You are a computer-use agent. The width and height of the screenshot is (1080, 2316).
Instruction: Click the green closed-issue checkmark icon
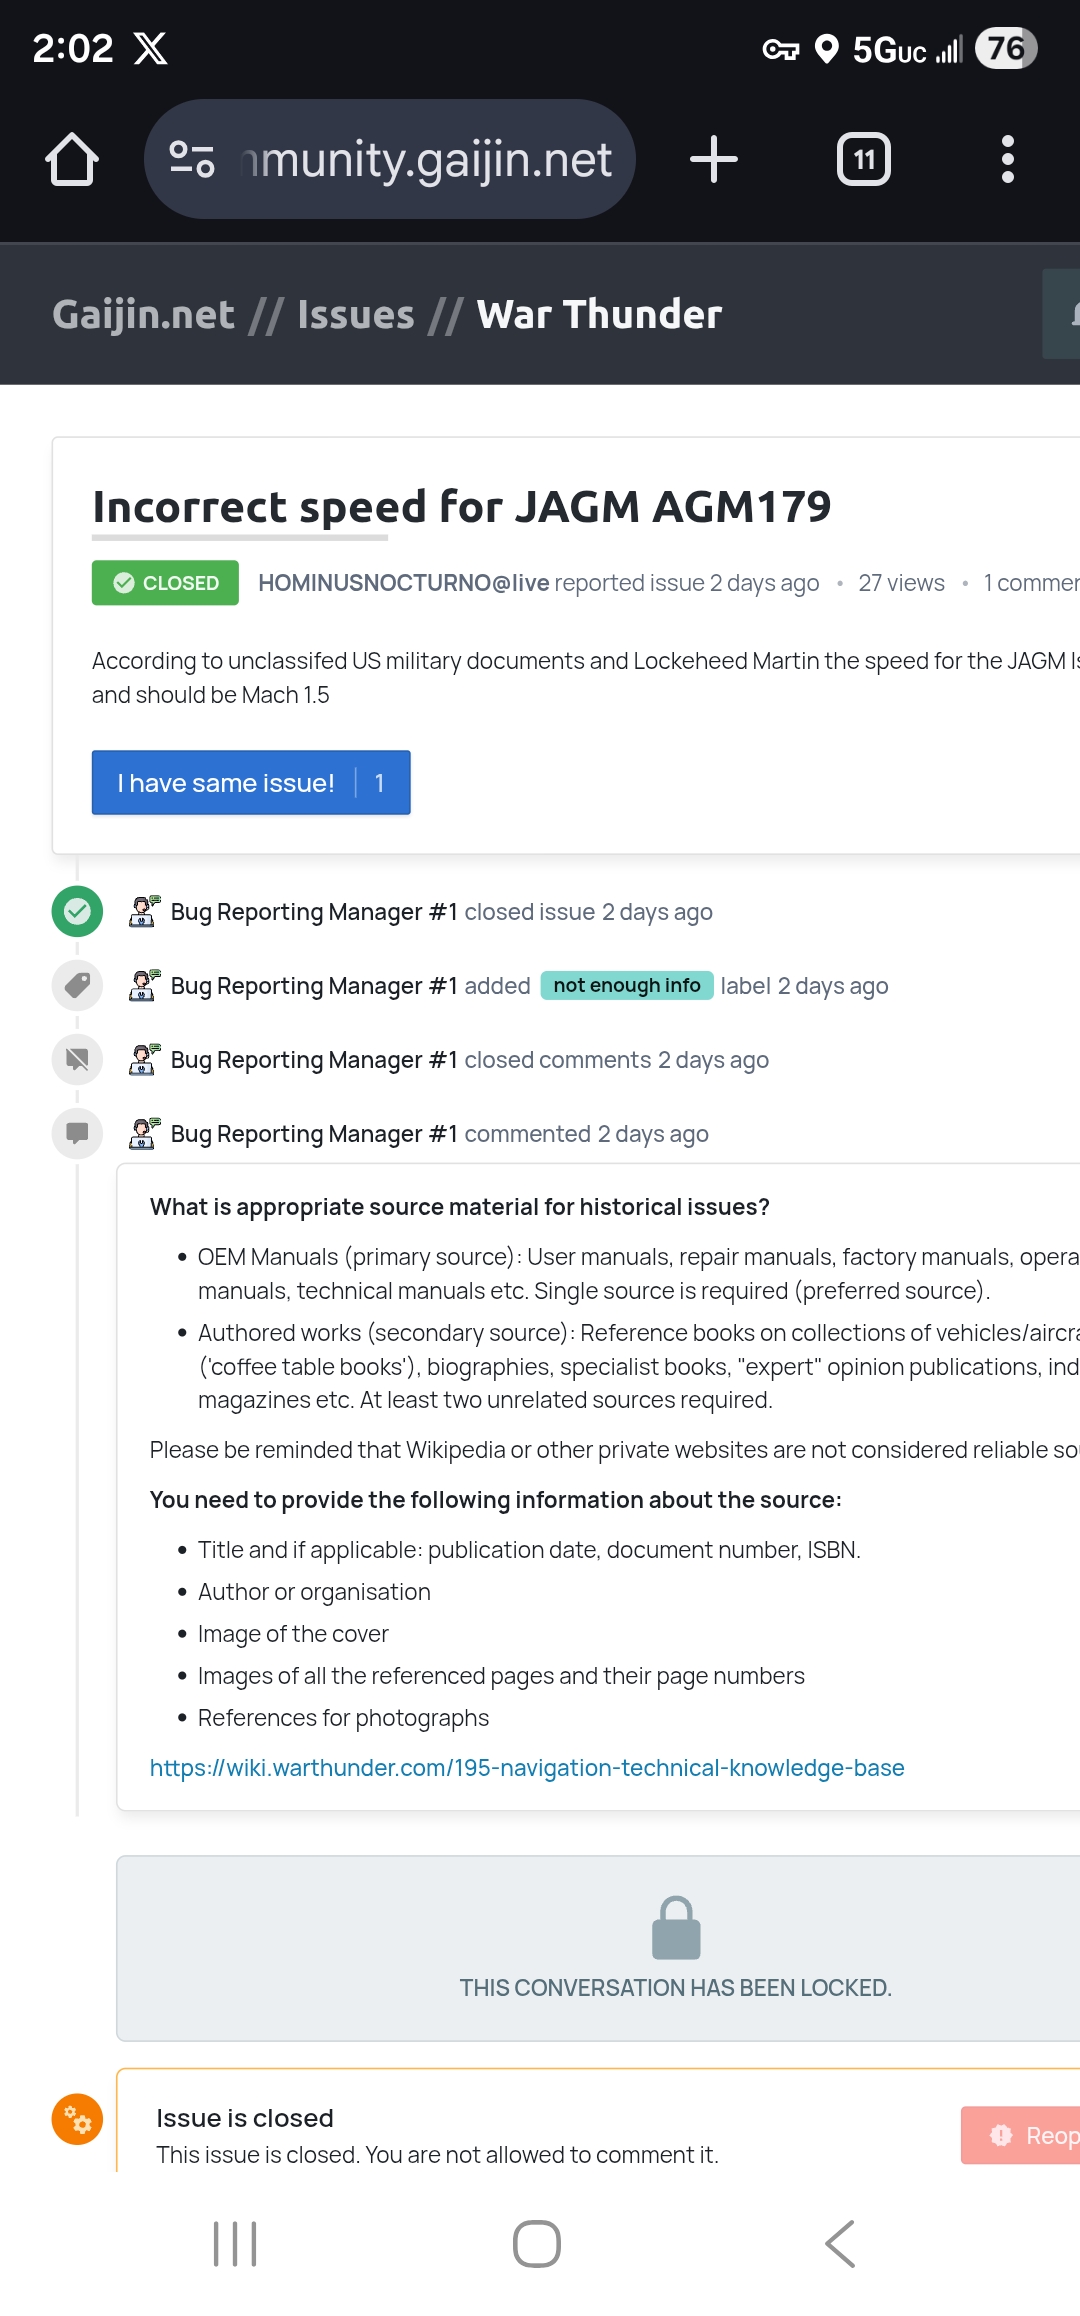click(77, 912)
